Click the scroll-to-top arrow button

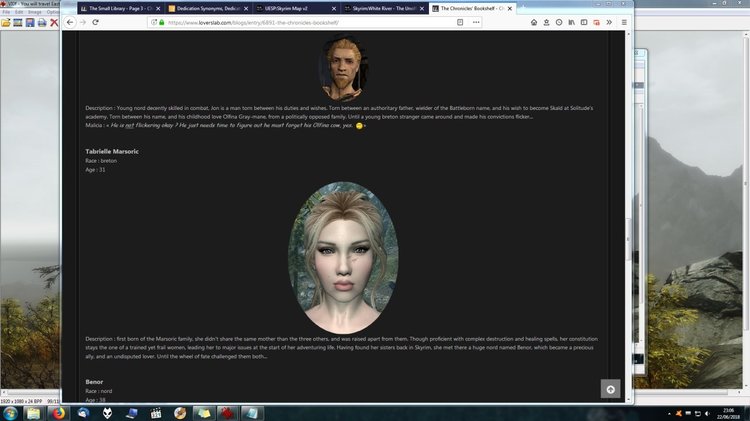click(x=610, y=389)
